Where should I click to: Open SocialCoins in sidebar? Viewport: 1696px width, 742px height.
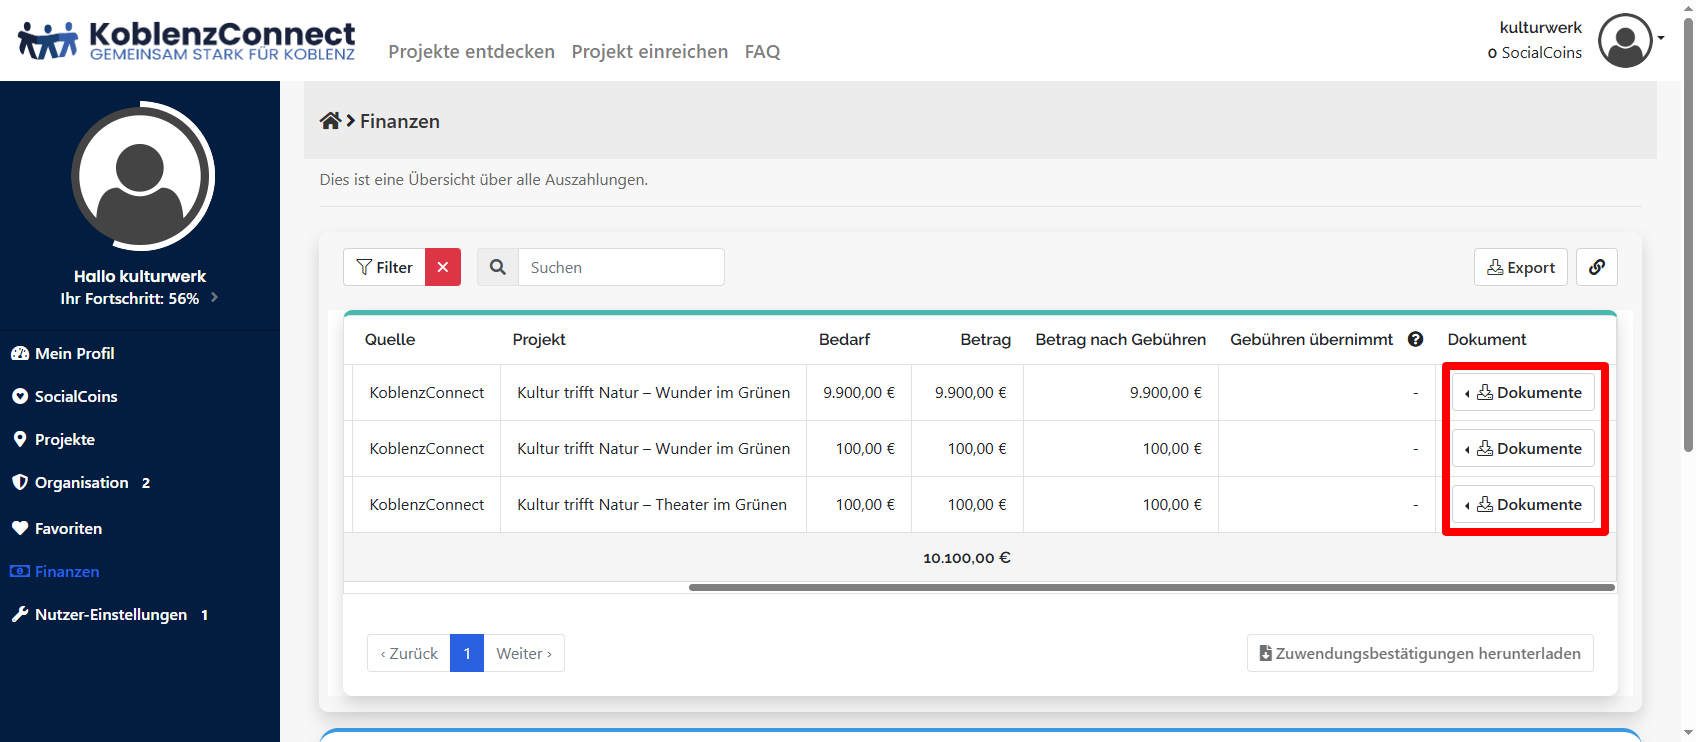point(76,396)
